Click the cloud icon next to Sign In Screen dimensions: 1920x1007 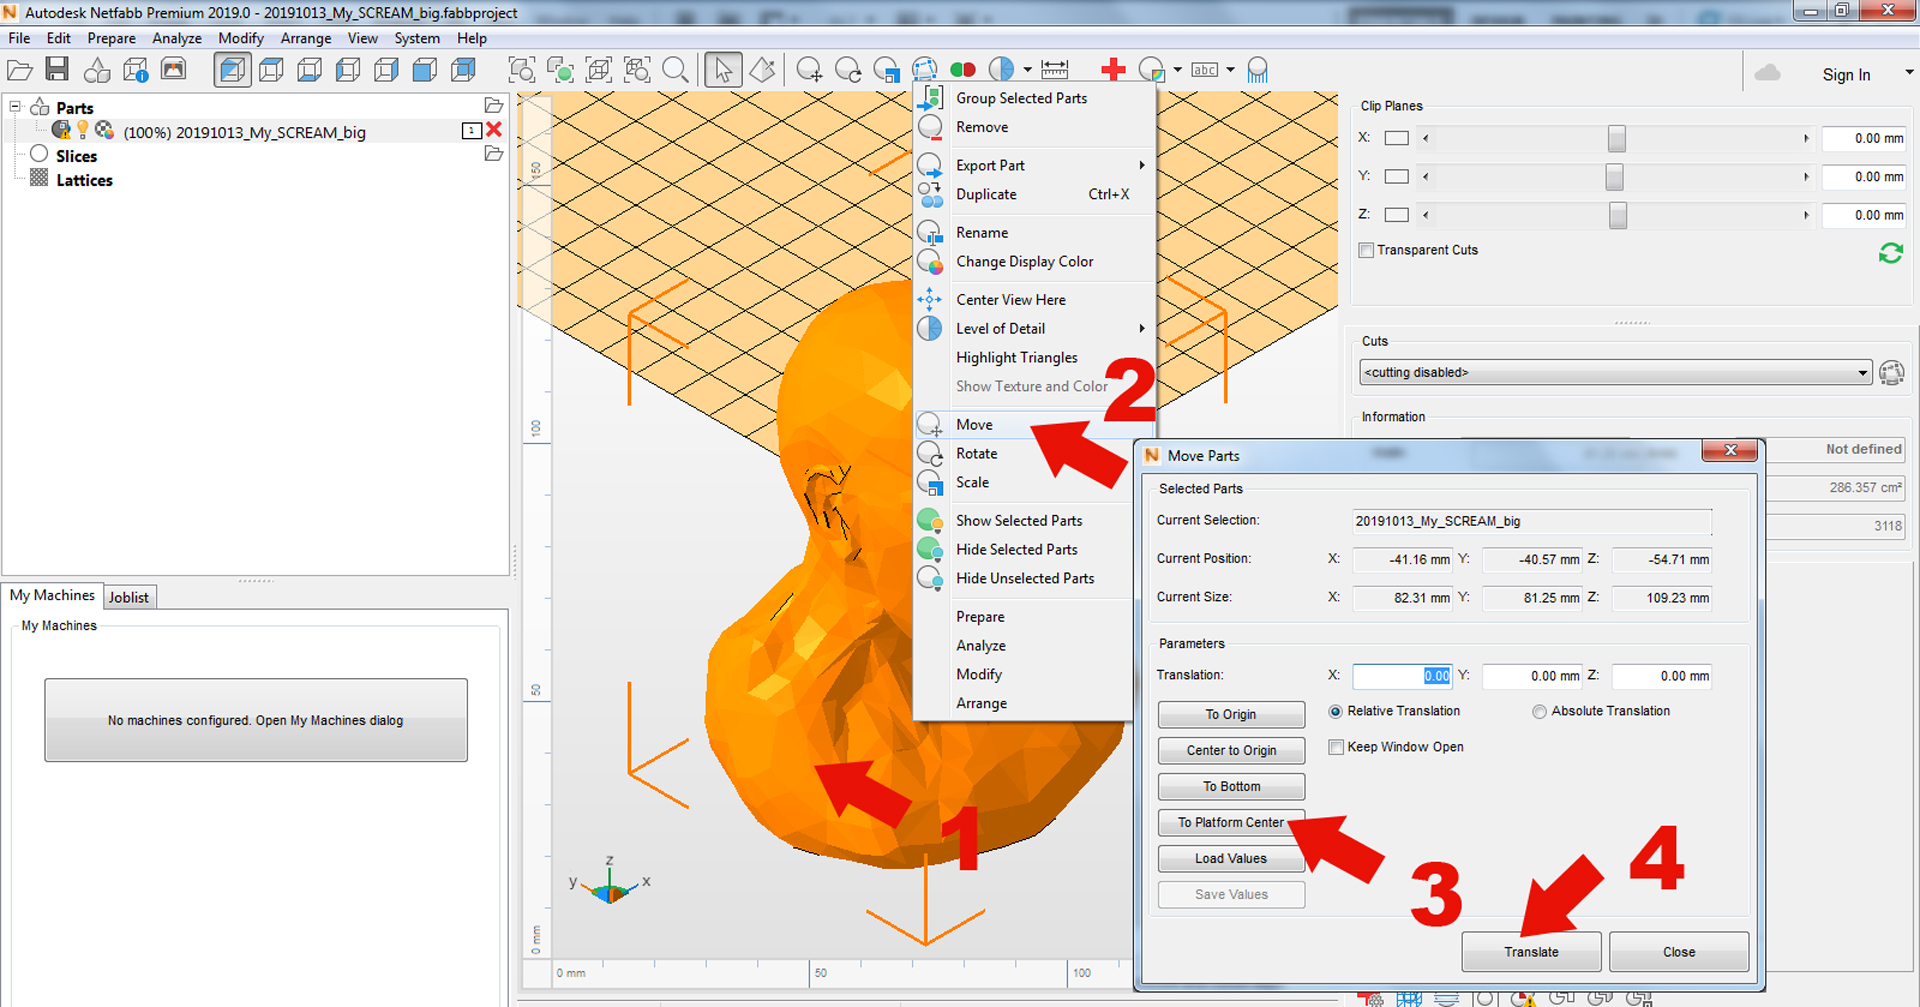tap(1768, 73)
